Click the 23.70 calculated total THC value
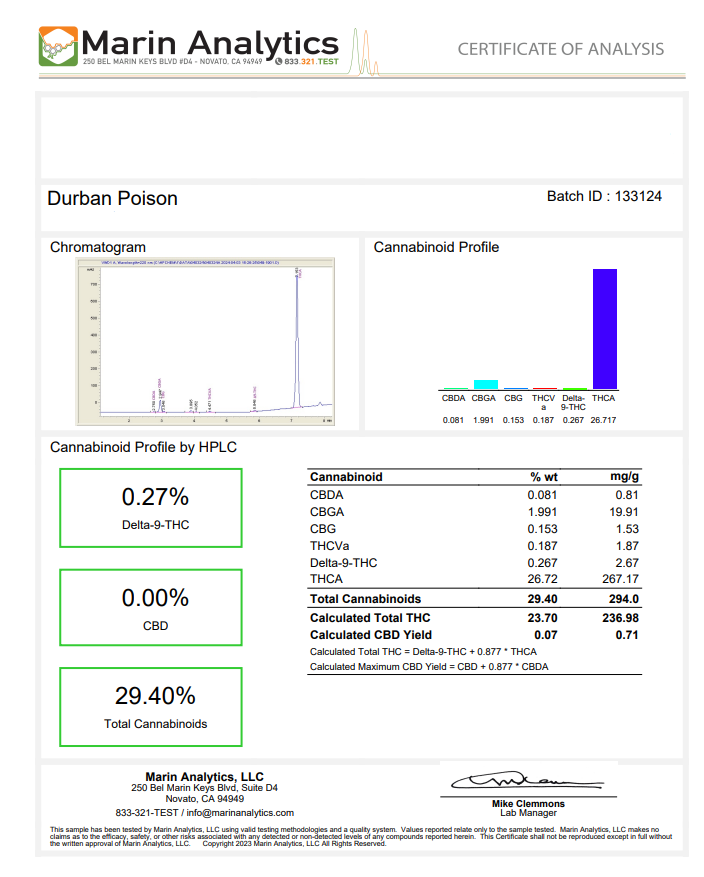Viewport: 704px width, 877px height. 542,618
